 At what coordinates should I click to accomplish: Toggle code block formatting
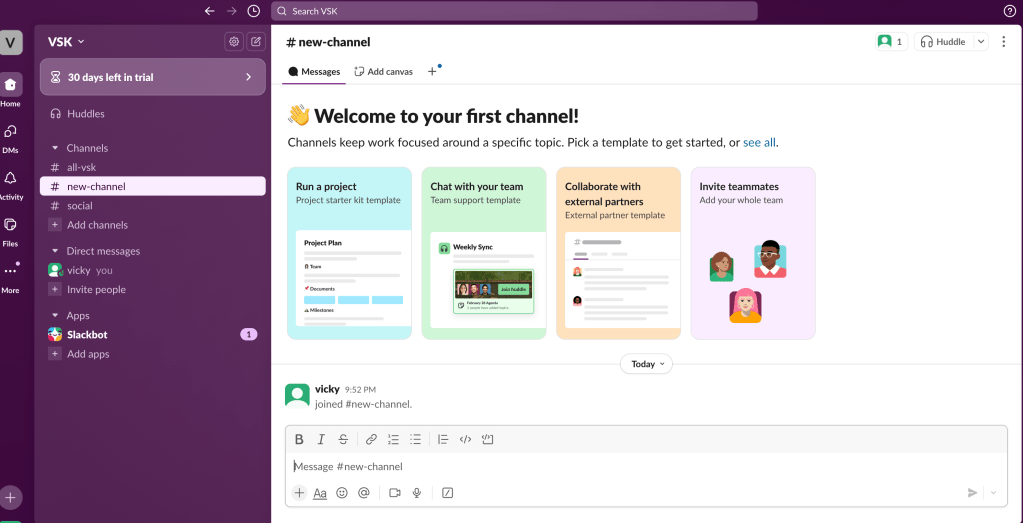pyautogui.click(x=488, y=439)
